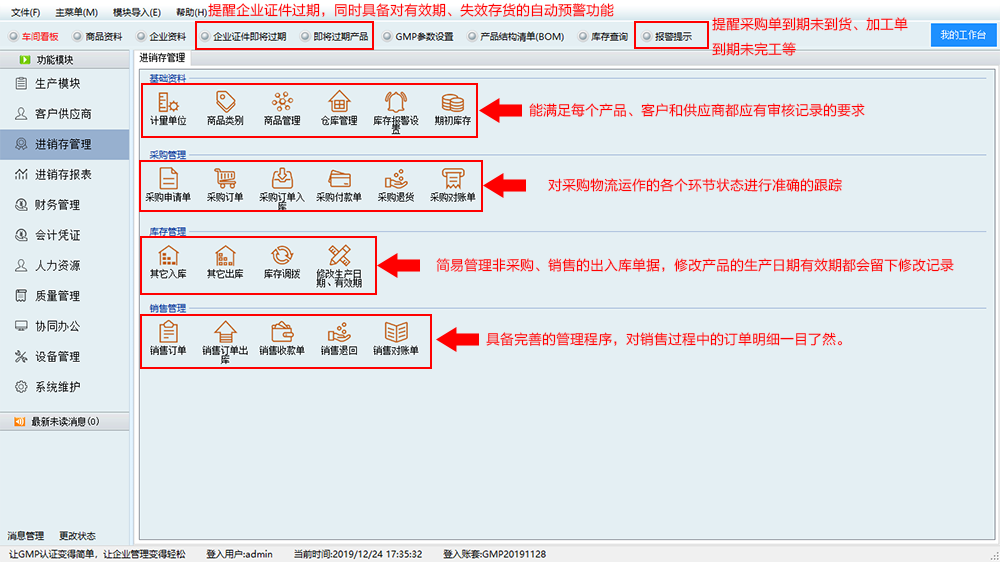The image size is (1000, 562).
Task: Open the 财务管理 sidebar item
Action: 64,205
